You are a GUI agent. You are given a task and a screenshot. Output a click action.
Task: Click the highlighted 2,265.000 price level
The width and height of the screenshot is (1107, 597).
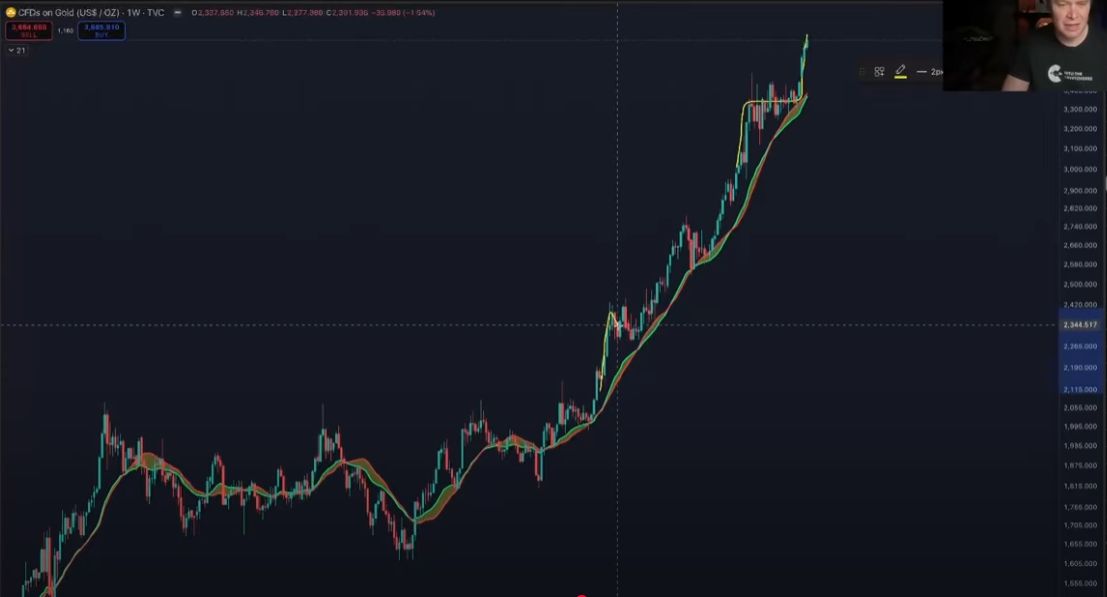tap(1082, 347)
